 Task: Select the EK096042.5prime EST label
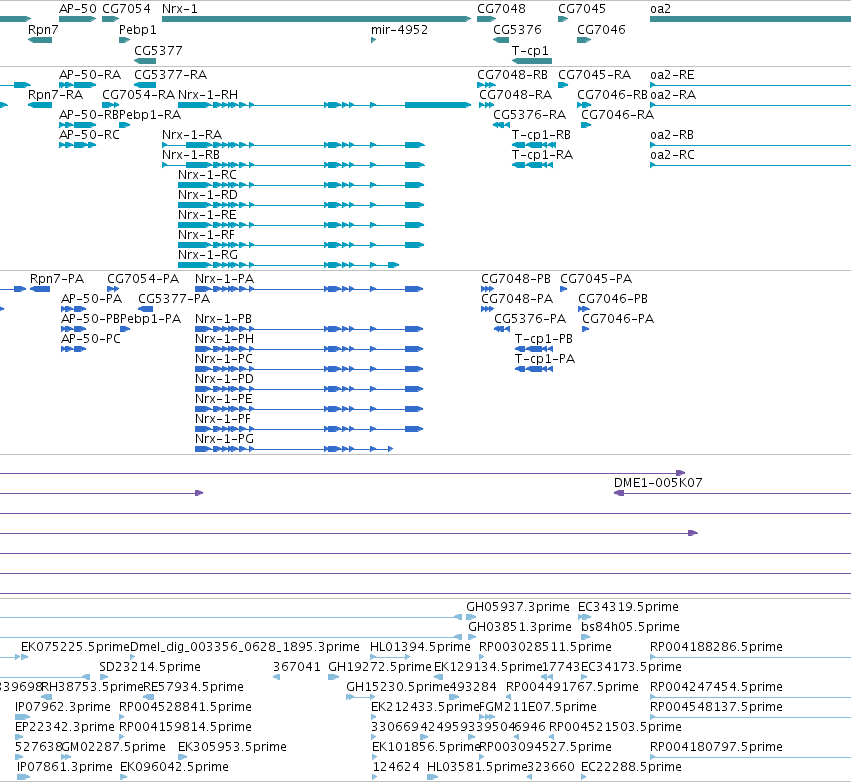coord(174,767)
